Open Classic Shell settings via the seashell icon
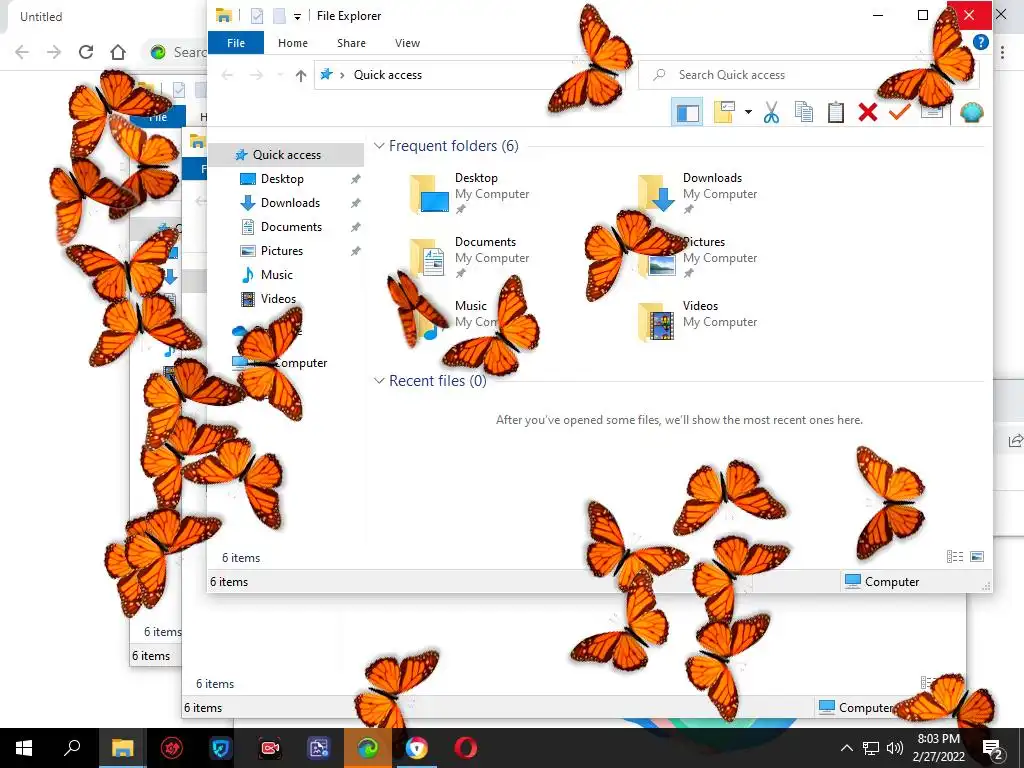Viewport: 1024px width, 768px height. pos(972,112)
